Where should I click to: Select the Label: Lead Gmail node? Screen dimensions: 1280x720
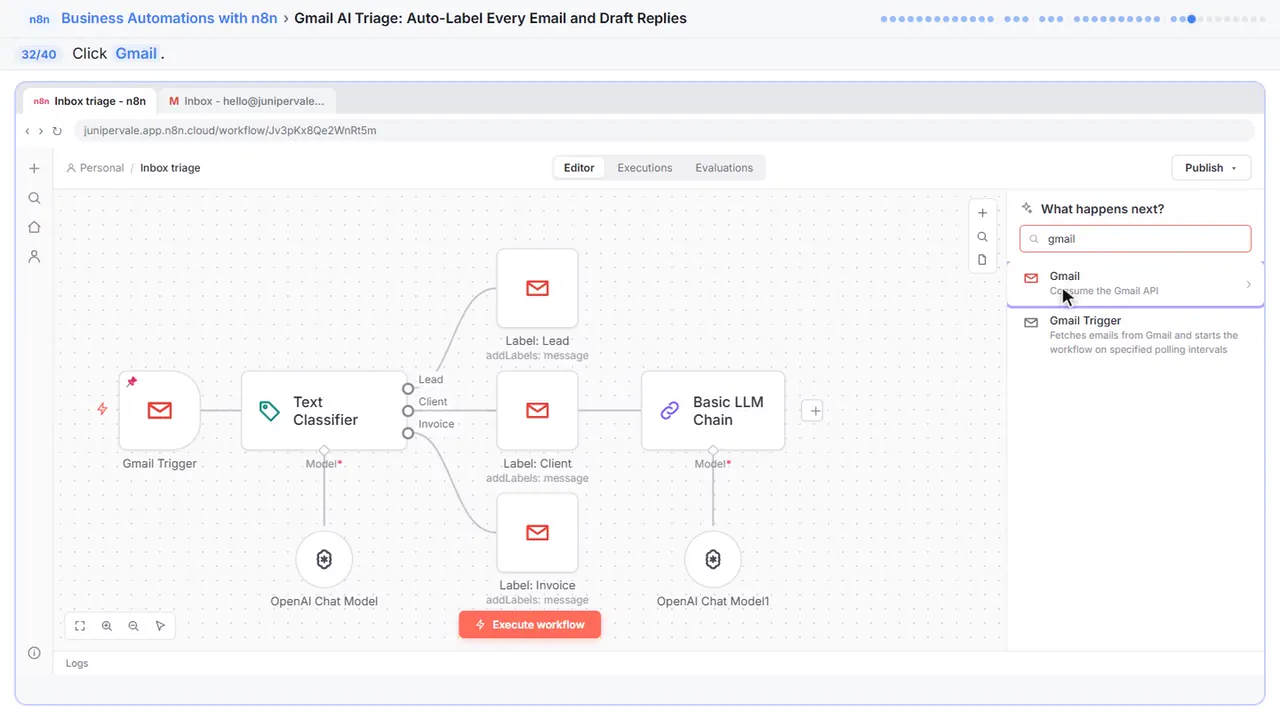click(x=537, y=288)
